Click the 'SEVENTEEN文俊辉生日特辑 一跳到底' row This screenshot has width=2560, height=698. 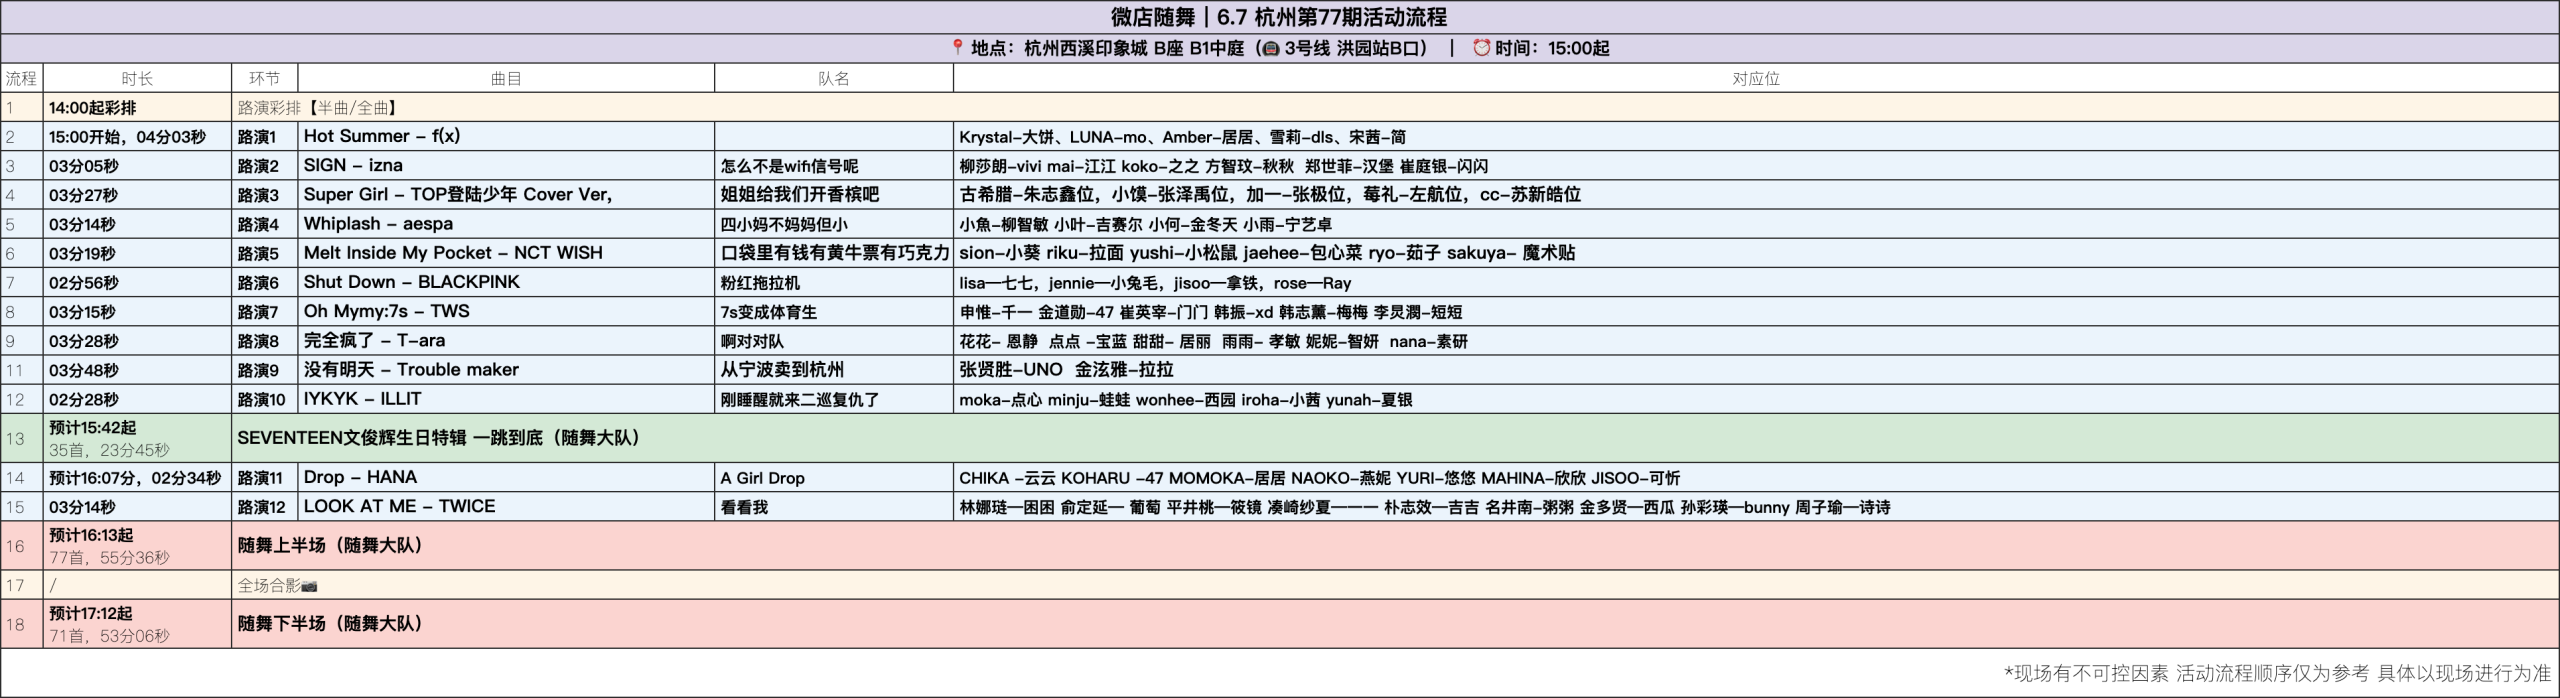coord(1395,437)
